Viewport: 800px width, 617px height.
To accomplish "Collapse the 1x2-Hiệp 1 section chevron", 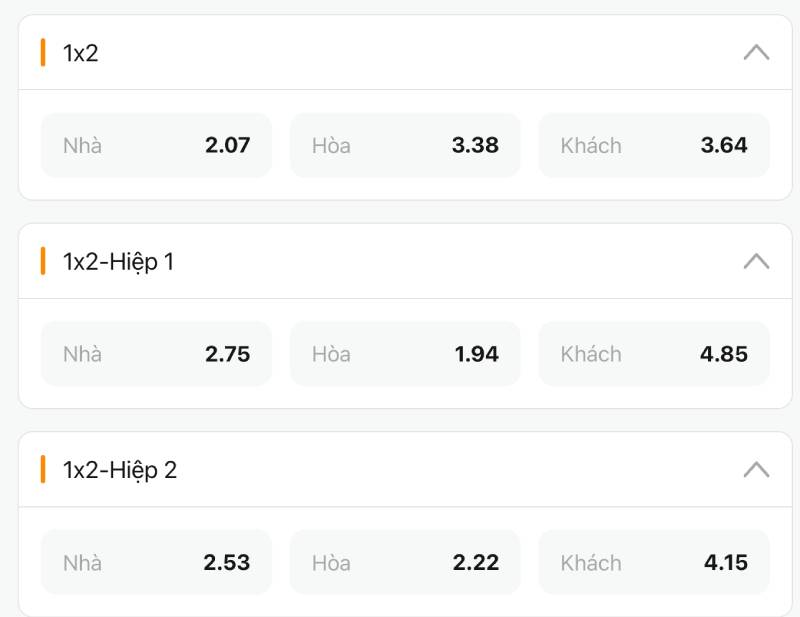I will (x=756, y=262).
